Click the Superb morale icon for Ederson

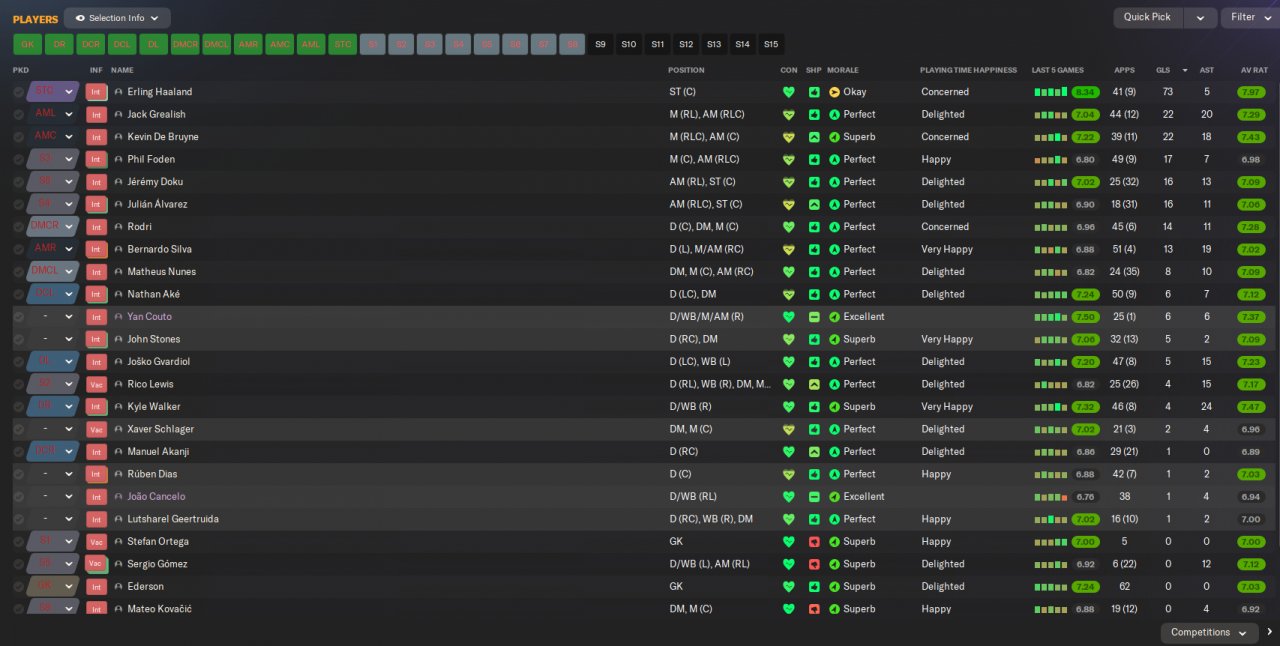click(x=834, y=586)
